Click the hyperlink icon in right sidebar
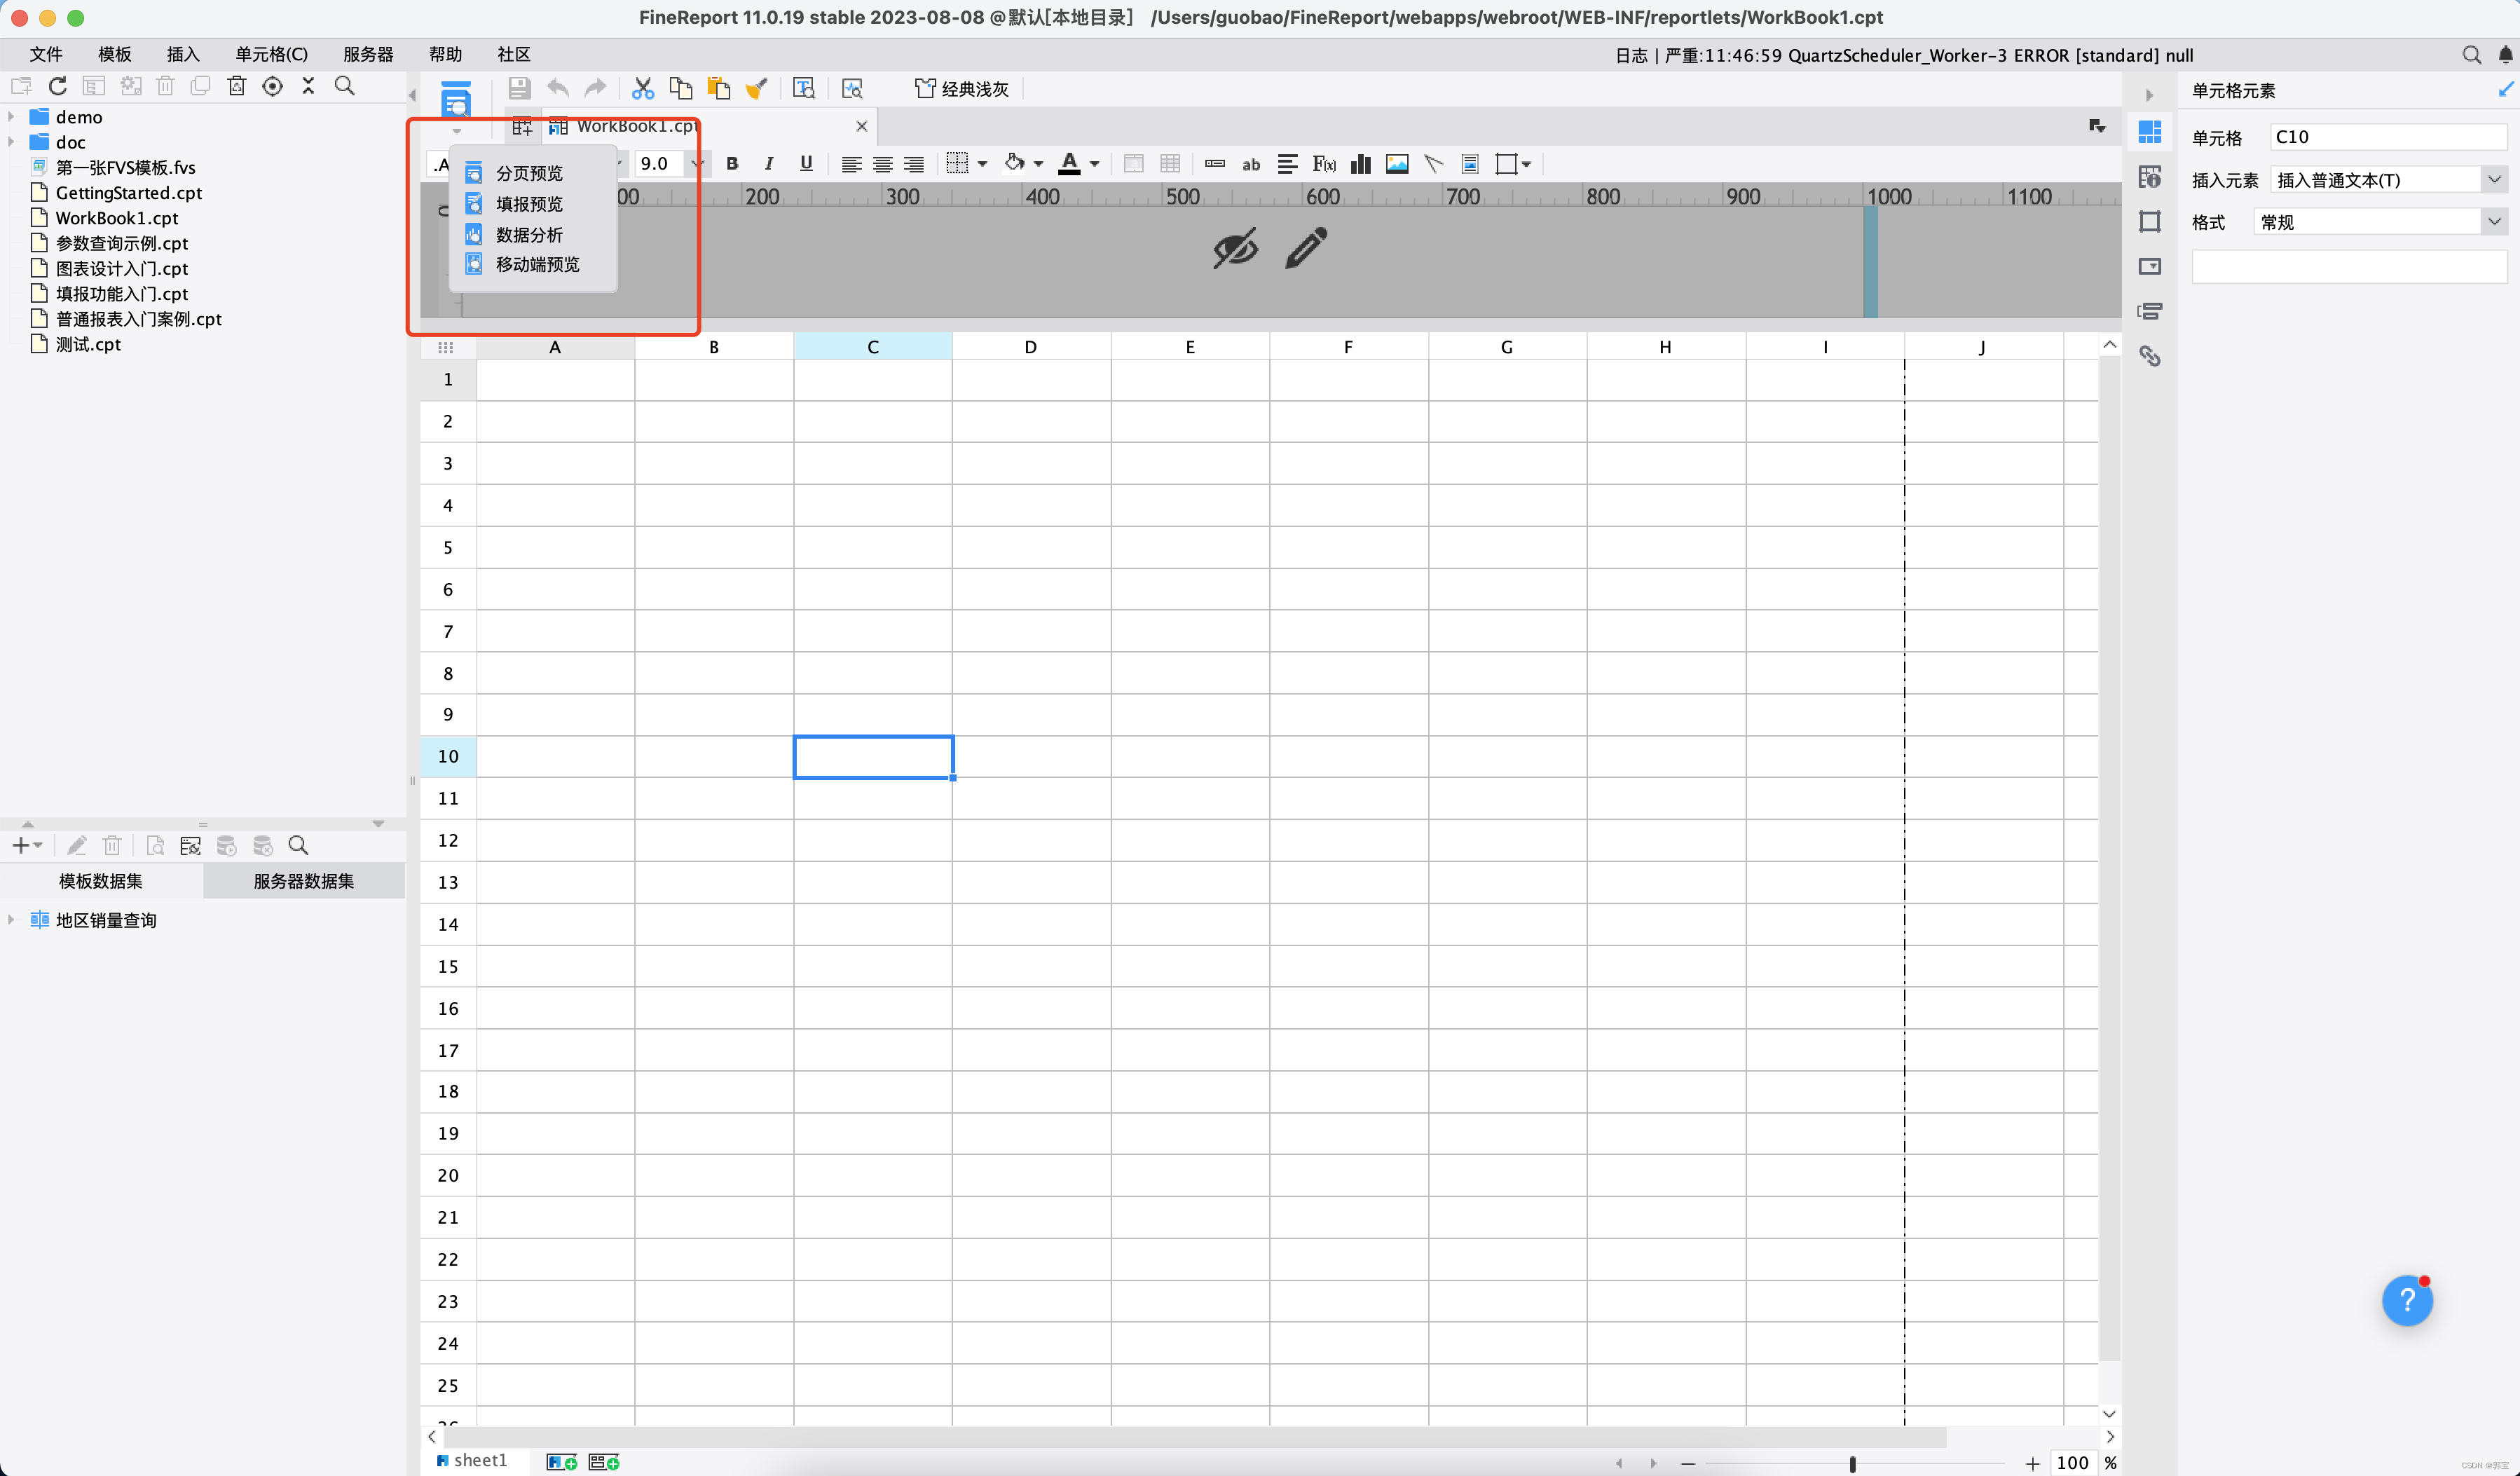Image resolution: width=2520 pixels, height=1476 pixels. tap(2149, 356)
